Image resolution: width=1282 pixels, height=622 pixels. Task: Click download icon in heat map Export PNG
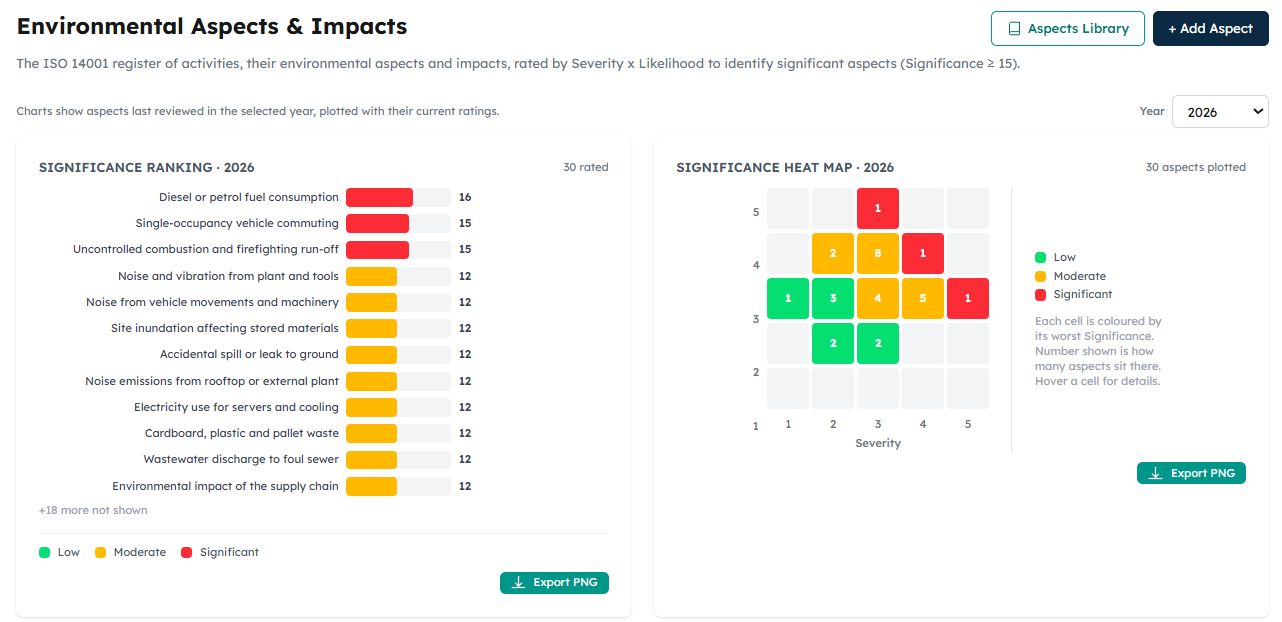pos(1155,473)
